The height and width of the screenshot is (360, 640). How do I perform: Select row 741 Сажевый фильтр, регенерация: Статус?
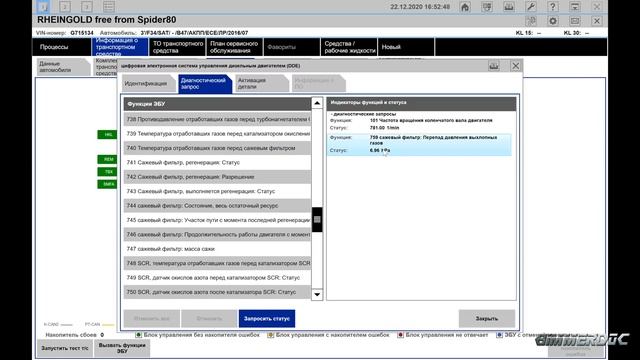217,162
